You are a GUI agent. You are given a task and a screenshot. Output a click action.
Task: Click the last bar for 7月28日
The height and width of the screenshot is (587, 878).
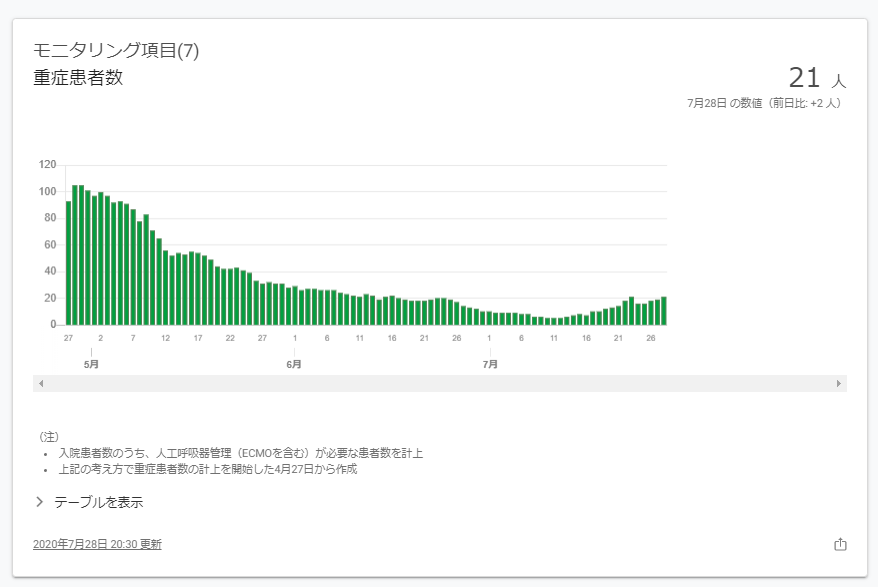click(664, 311)
